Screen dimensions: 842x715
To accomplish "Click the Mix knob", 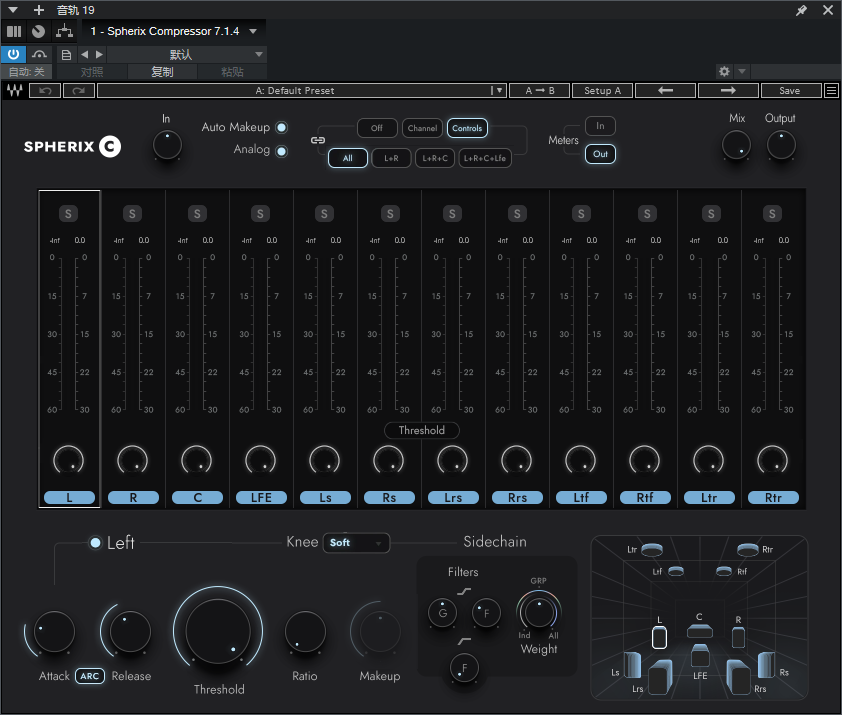I will [x=736, y=145].
